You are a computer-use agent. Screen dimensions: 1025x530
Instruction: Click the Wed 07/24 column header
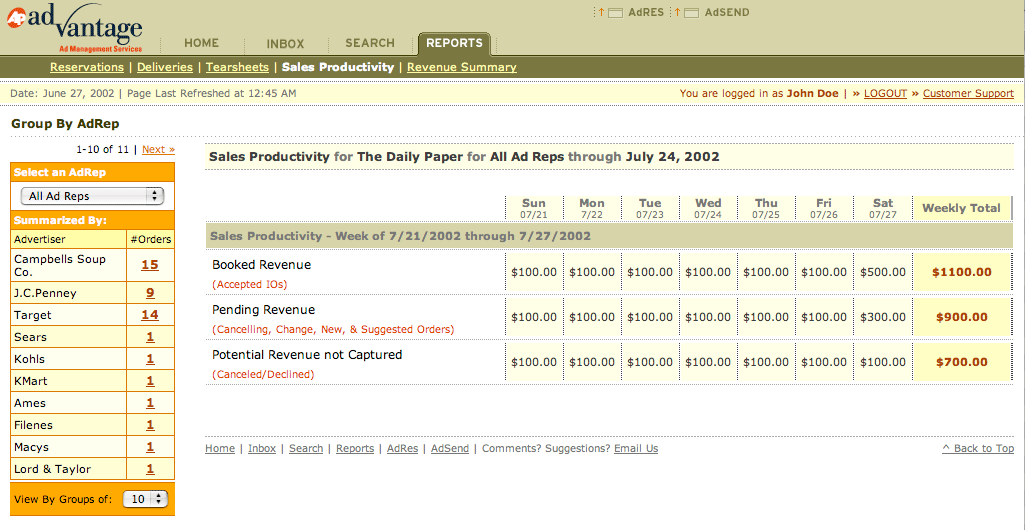(708, 208)
